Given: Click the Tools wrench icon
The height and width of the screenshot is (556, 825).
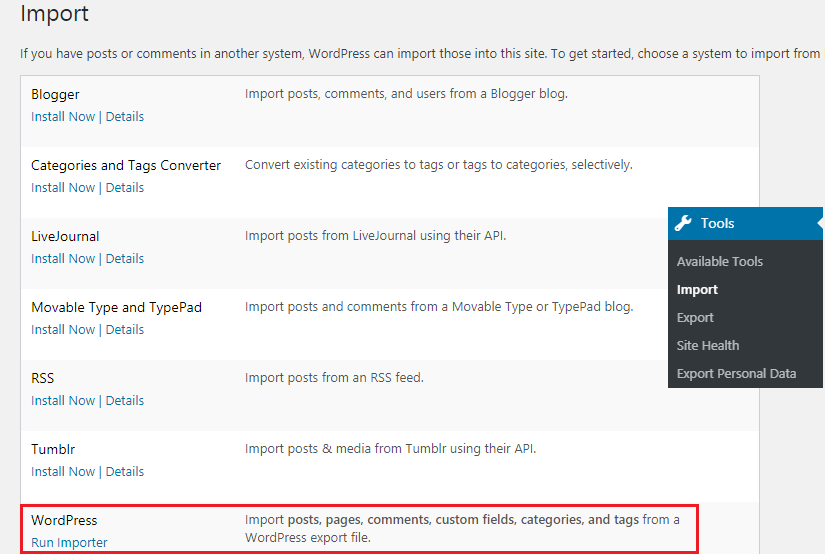Looking at the screenshot, I should (x=683, y=223).
